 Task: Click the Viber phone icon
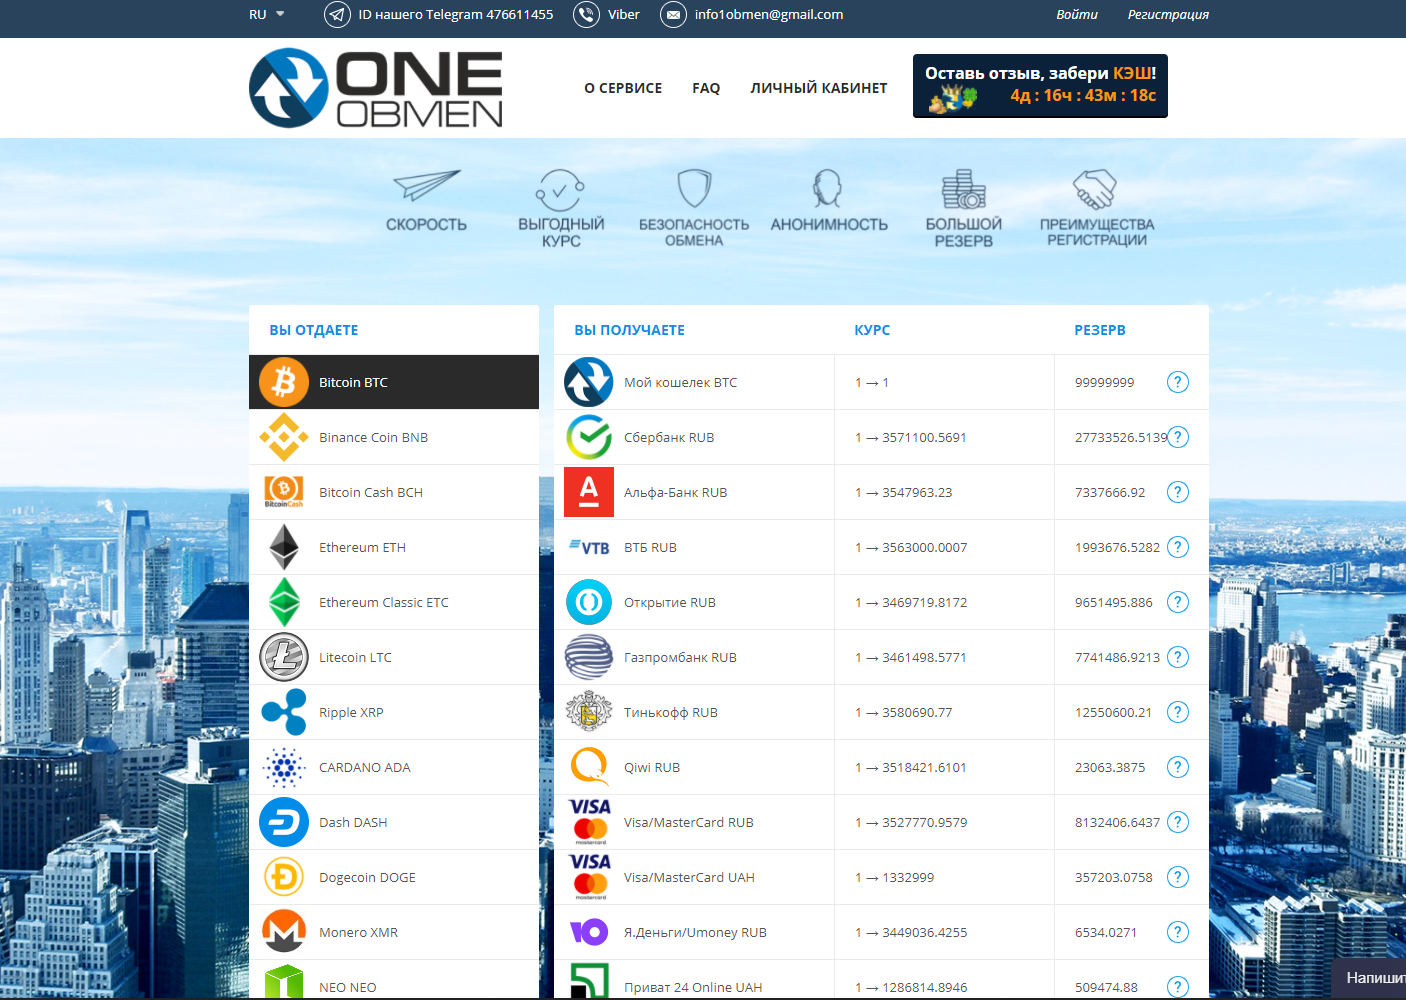point(586,15)
